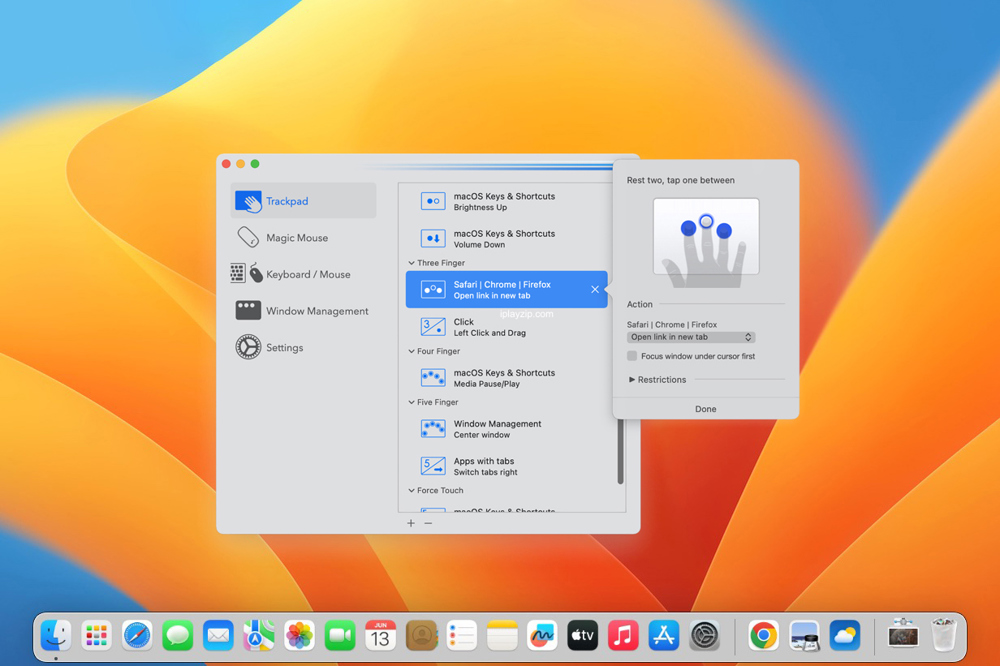Launch Safari from the Dock

(x=137, y=636)
